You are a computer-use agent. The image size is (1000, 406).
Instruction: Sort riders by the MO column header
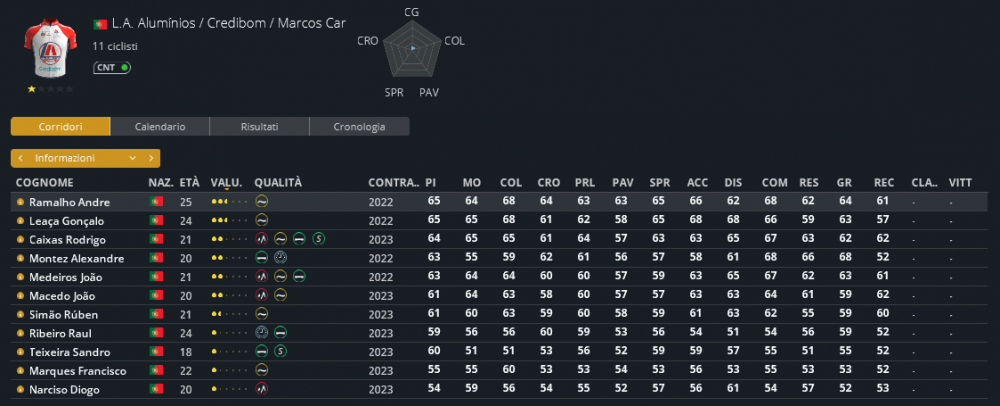[x=472, y=183]
